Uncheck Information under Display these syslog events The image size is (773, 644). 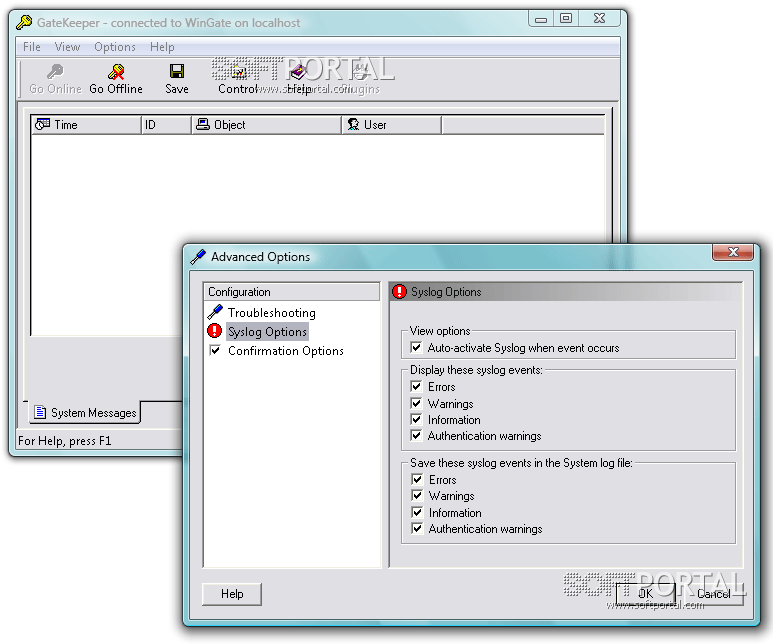pyautogui.click(x=417, y=420)
